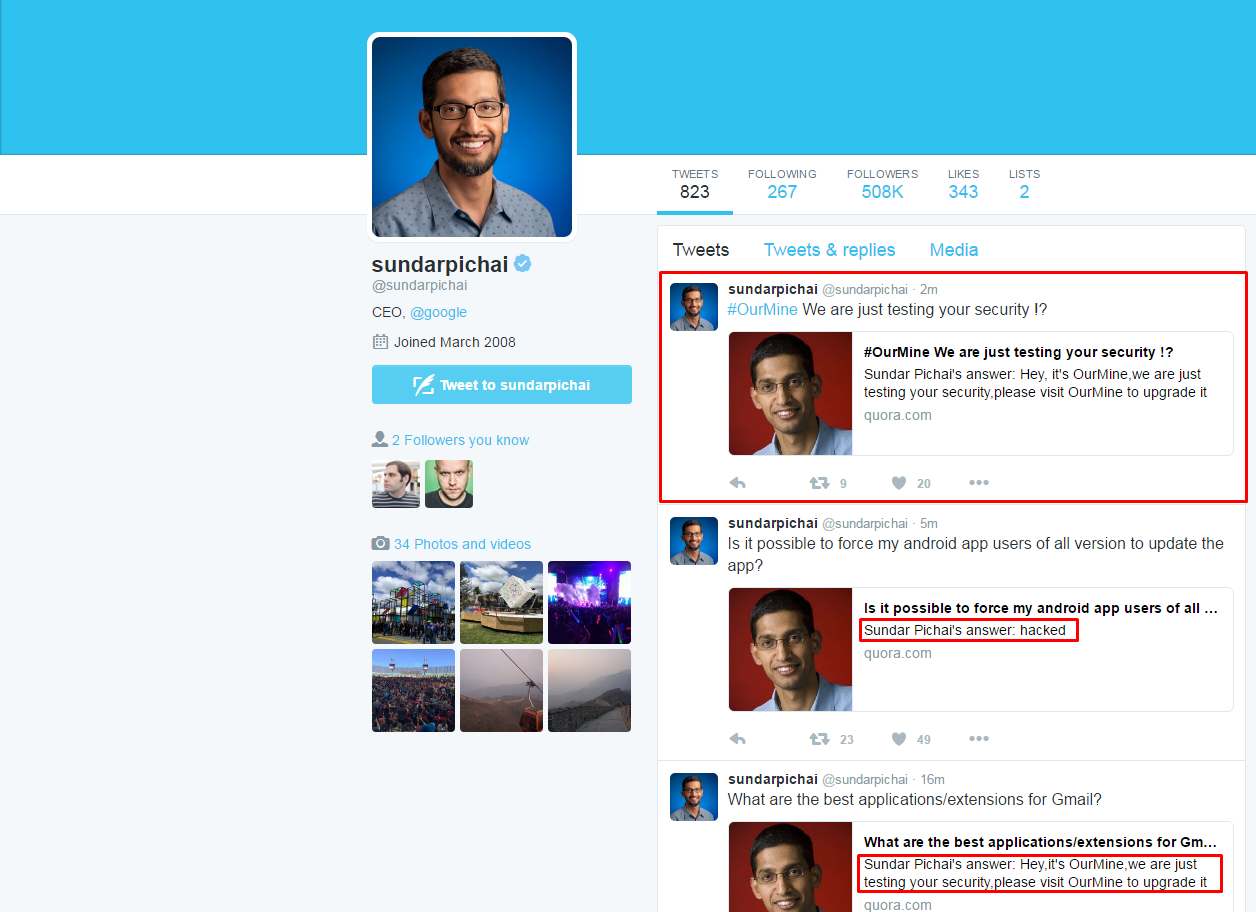The image size is (1256, 912).
Task: Switch to Tweets & replies tab
Action: point(830,250)
